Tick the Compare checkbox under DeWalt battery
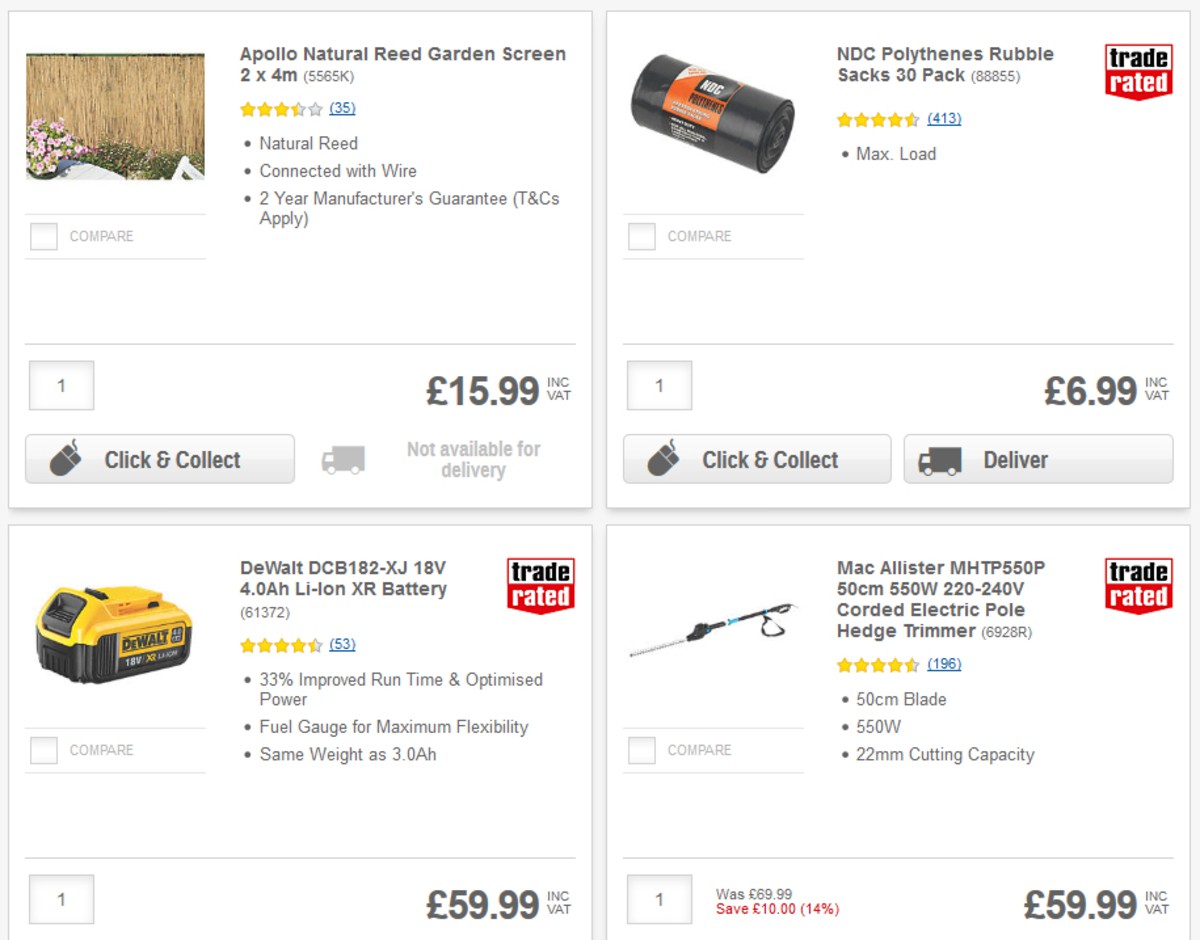Viewport: 1200px width, 940px height. point(42,750)
